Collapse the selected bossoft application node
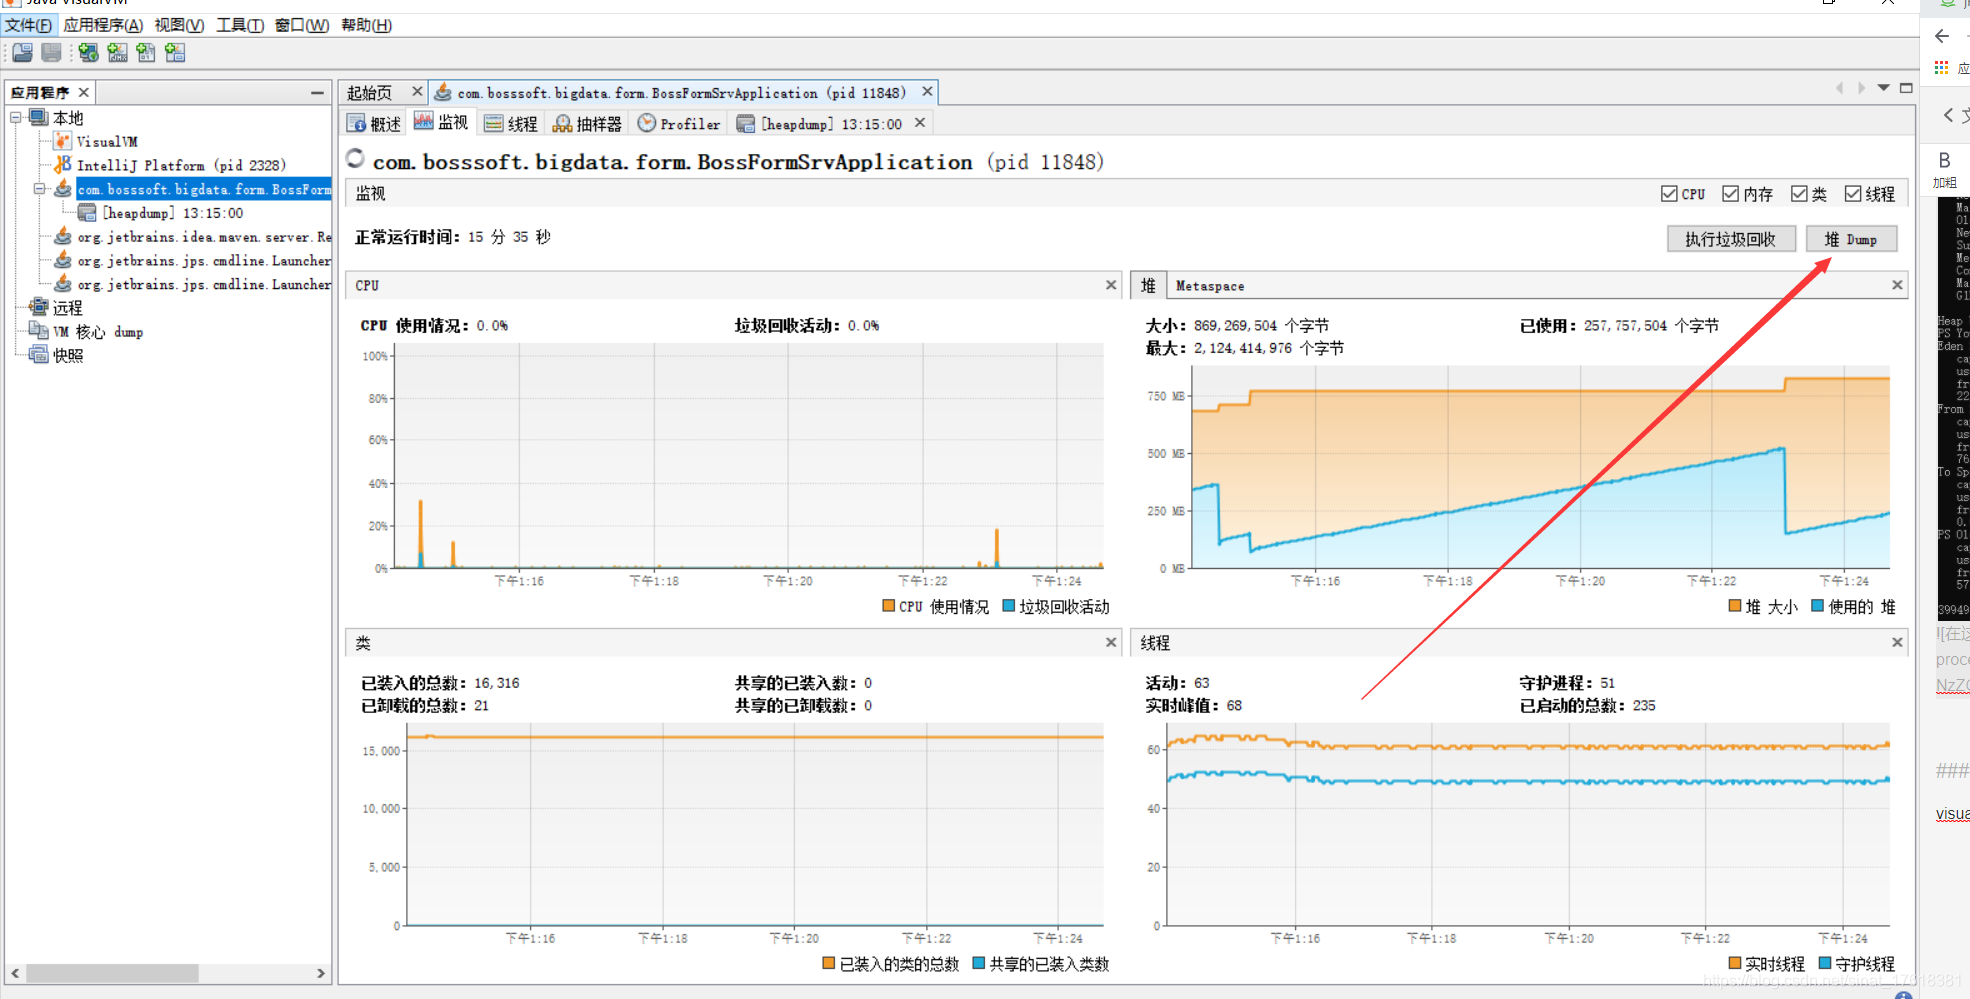The width and height of the screenshot is (1970, 999). [x=40, y=189]
